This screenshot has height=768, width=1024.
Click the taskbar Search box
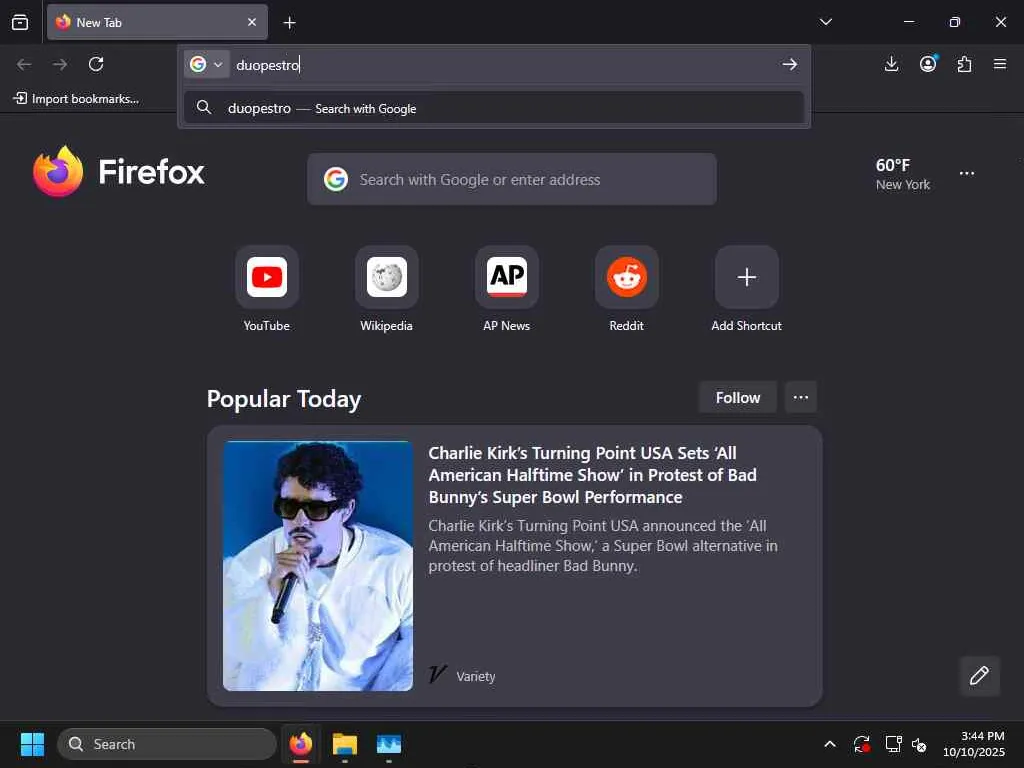[167, 744]
